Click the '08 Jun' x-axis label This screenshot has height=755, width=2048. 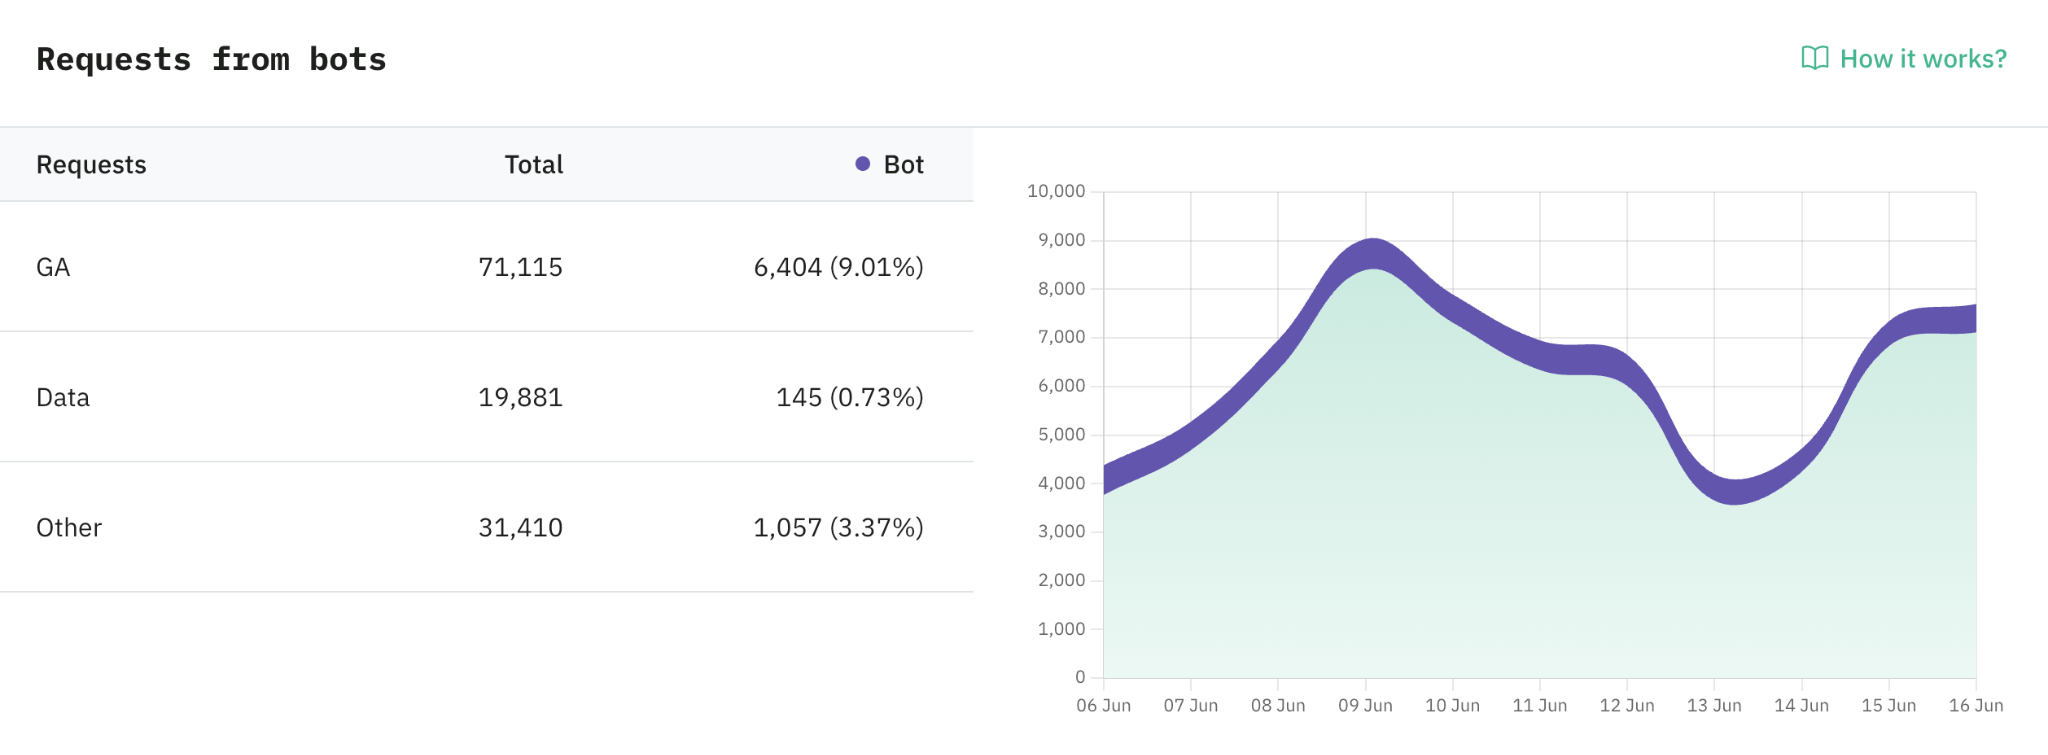click(1278, 705)
